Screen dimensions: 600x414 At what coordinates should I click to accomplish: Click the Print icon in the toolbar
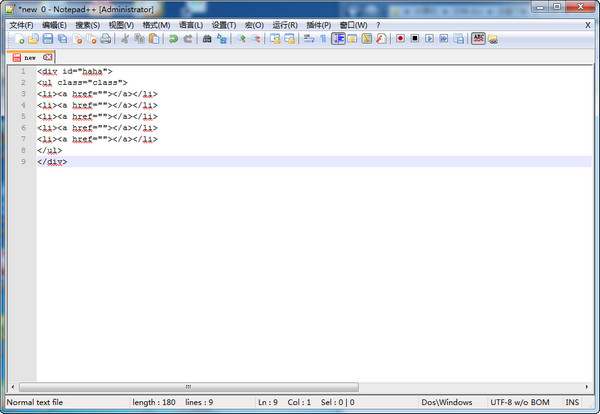(106, 39)
